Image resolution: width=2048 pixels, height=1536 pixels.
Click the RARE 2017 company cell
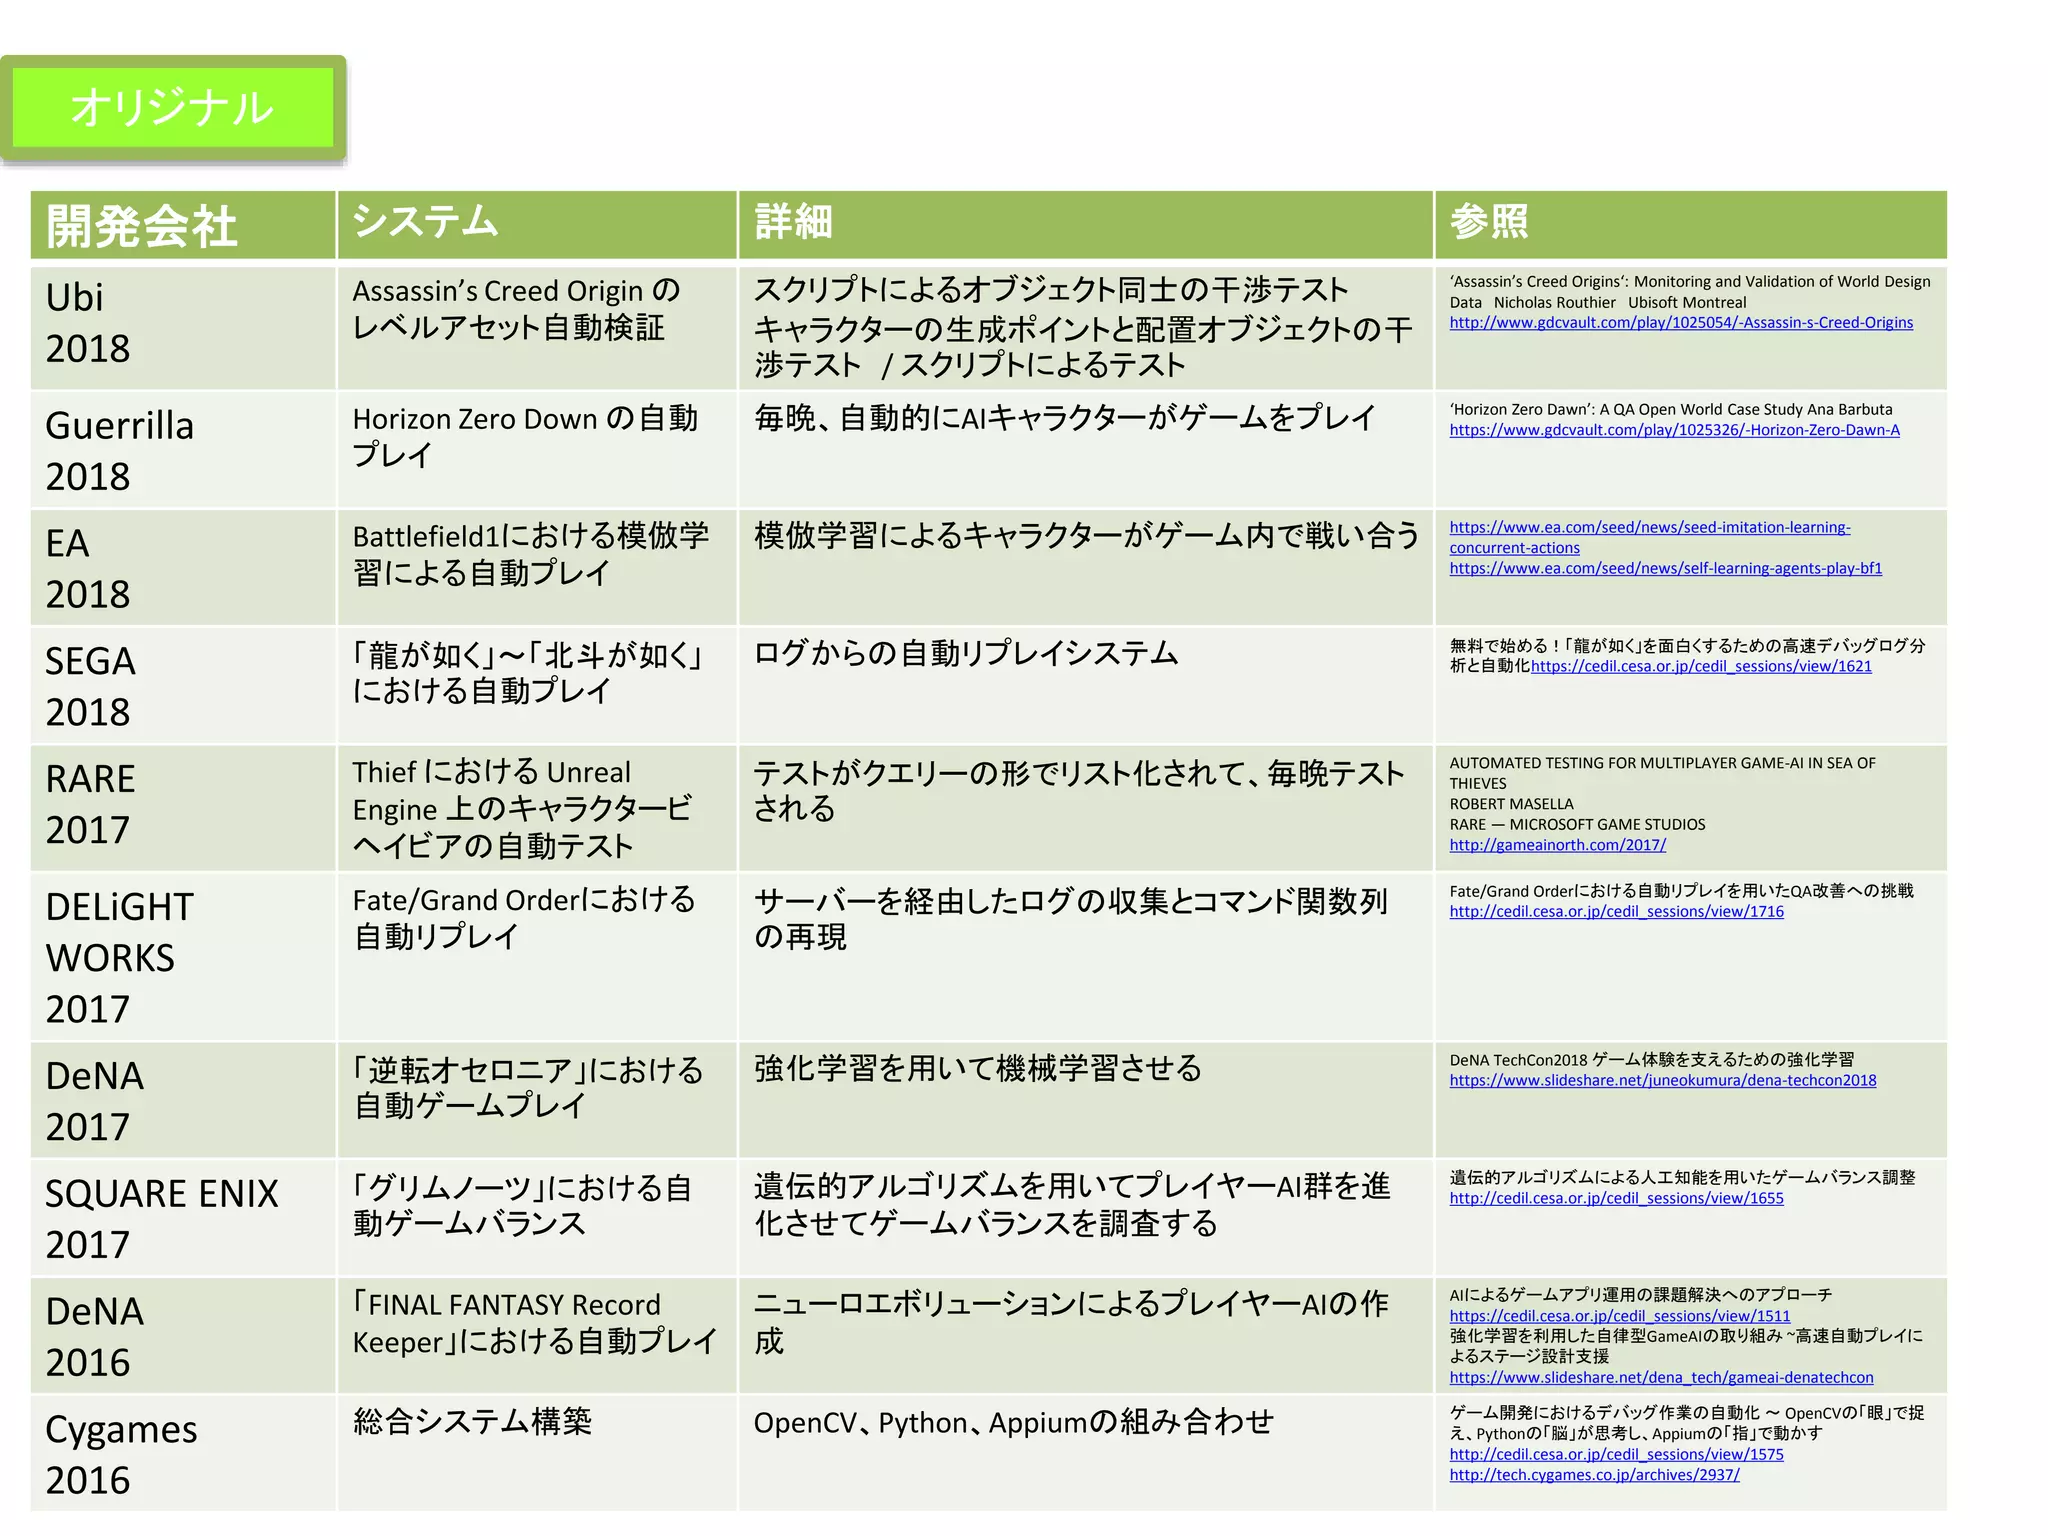pos(183,808)
